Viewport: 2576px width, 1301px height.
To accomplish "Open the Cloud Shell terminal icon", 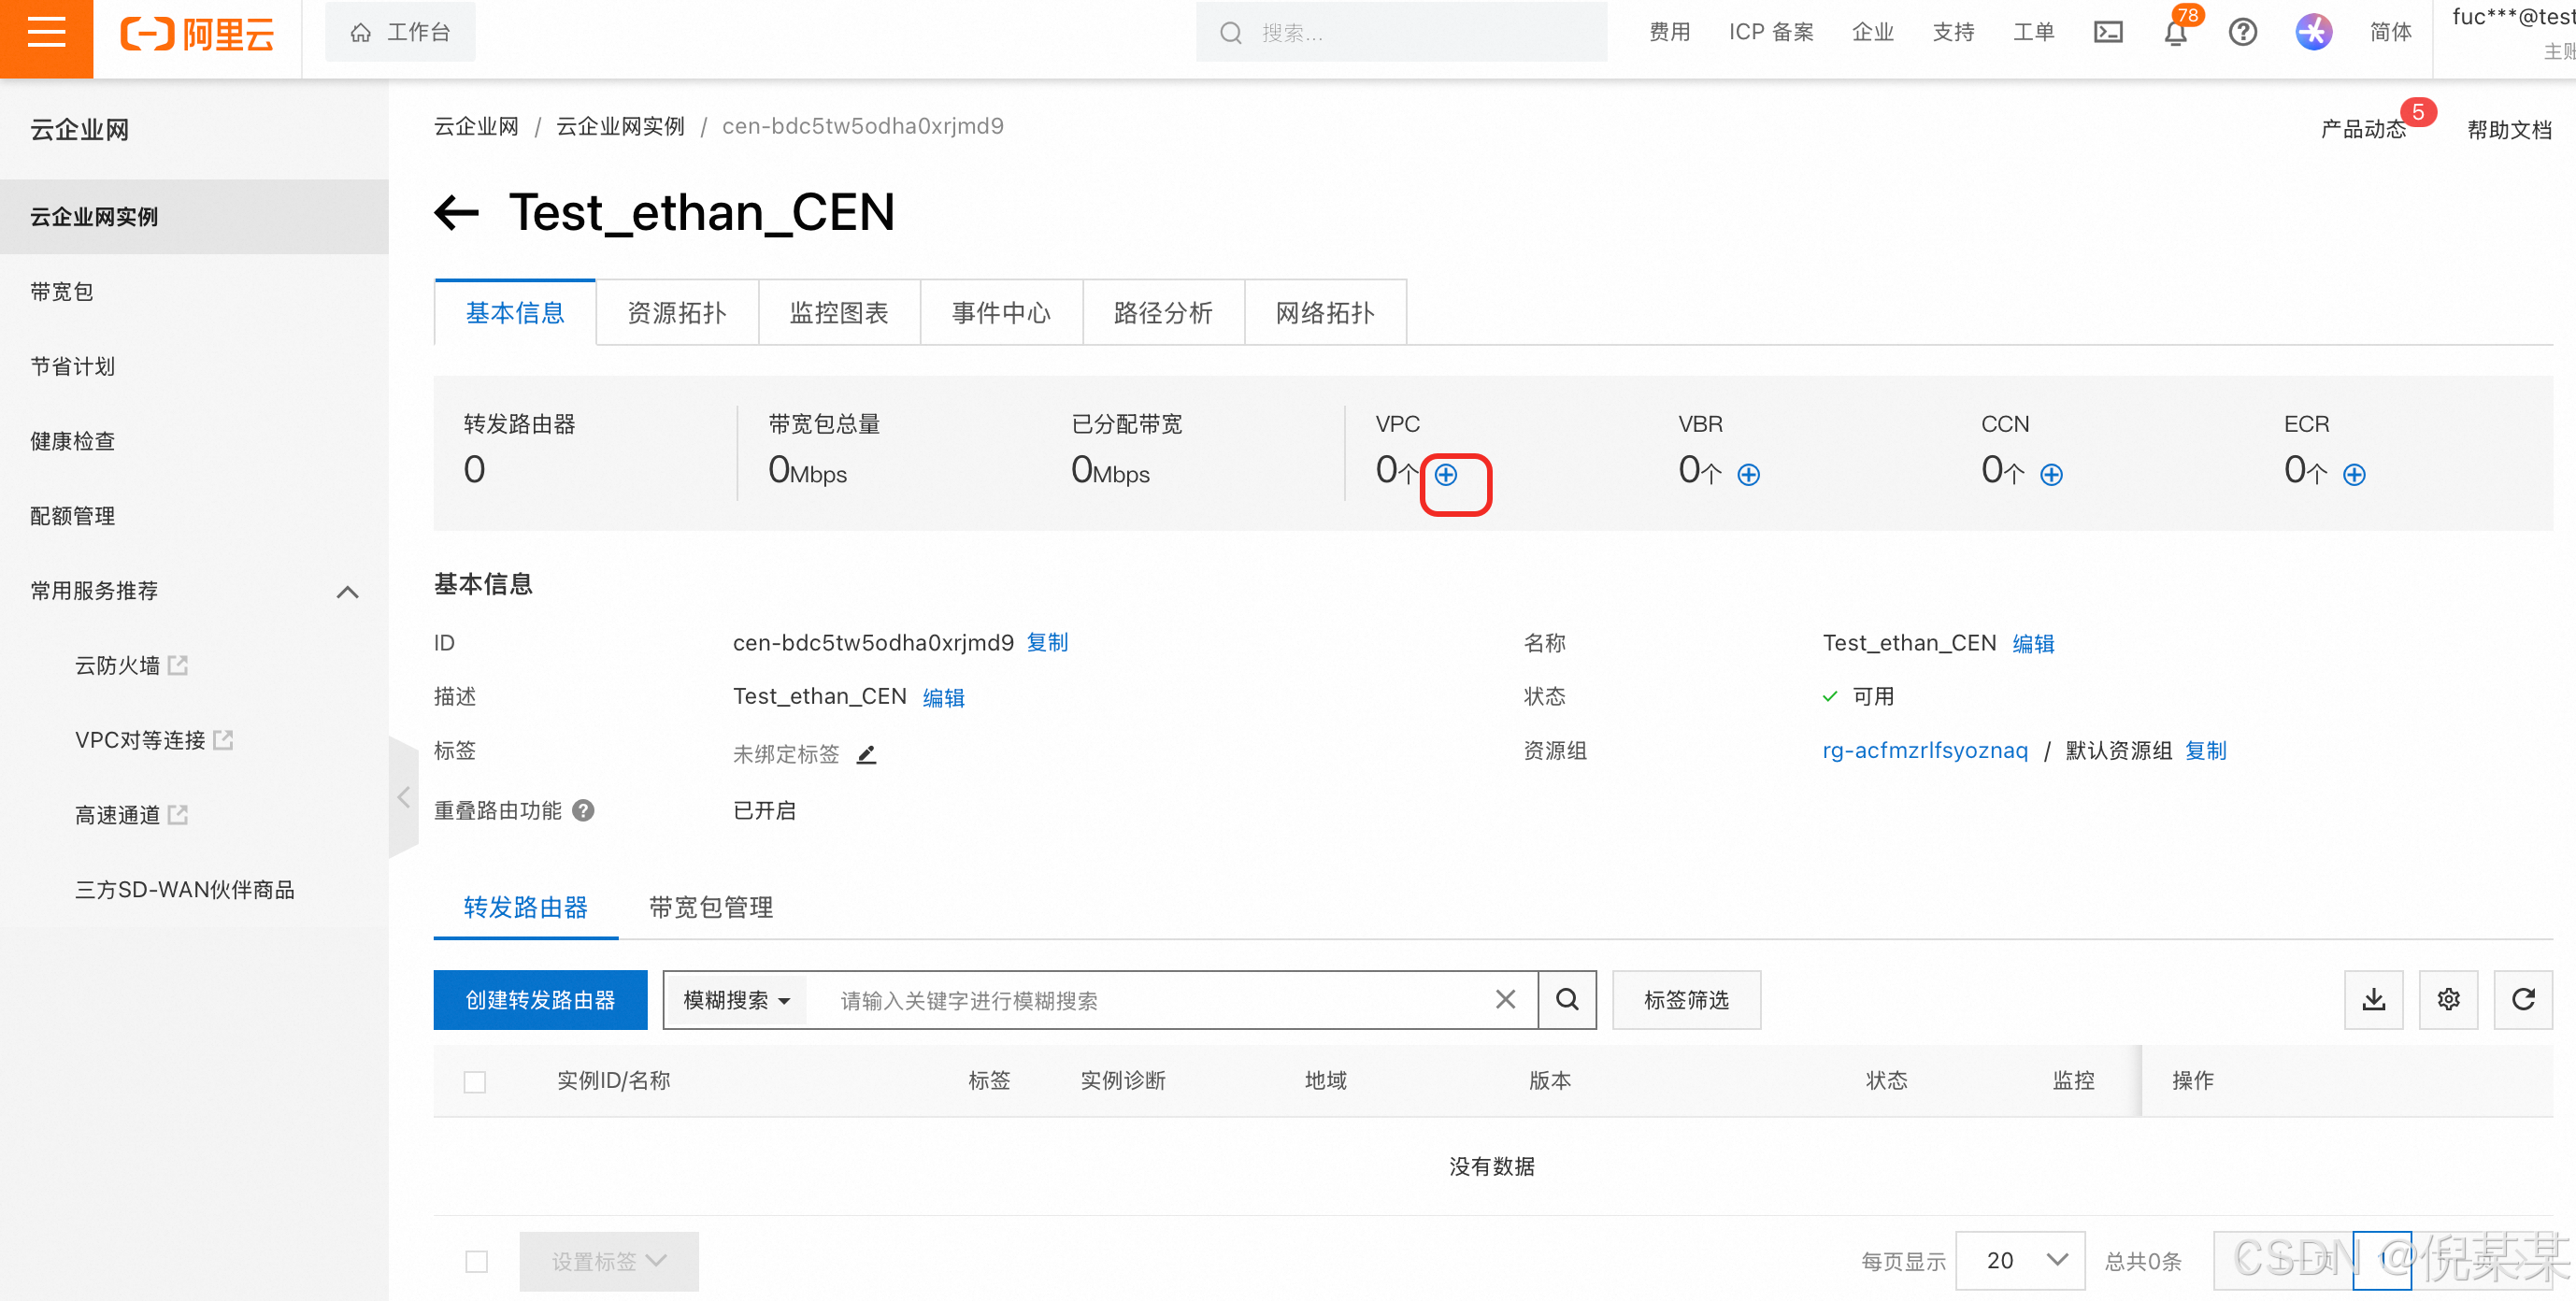I will click(x=2108, y=33).
